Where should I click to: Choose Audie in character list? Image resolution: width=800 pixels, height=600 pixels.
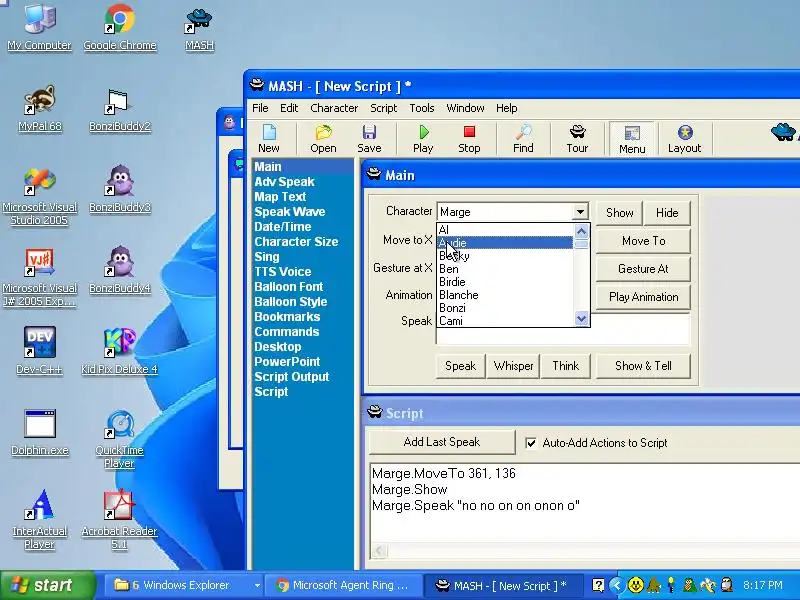[505, 243]
